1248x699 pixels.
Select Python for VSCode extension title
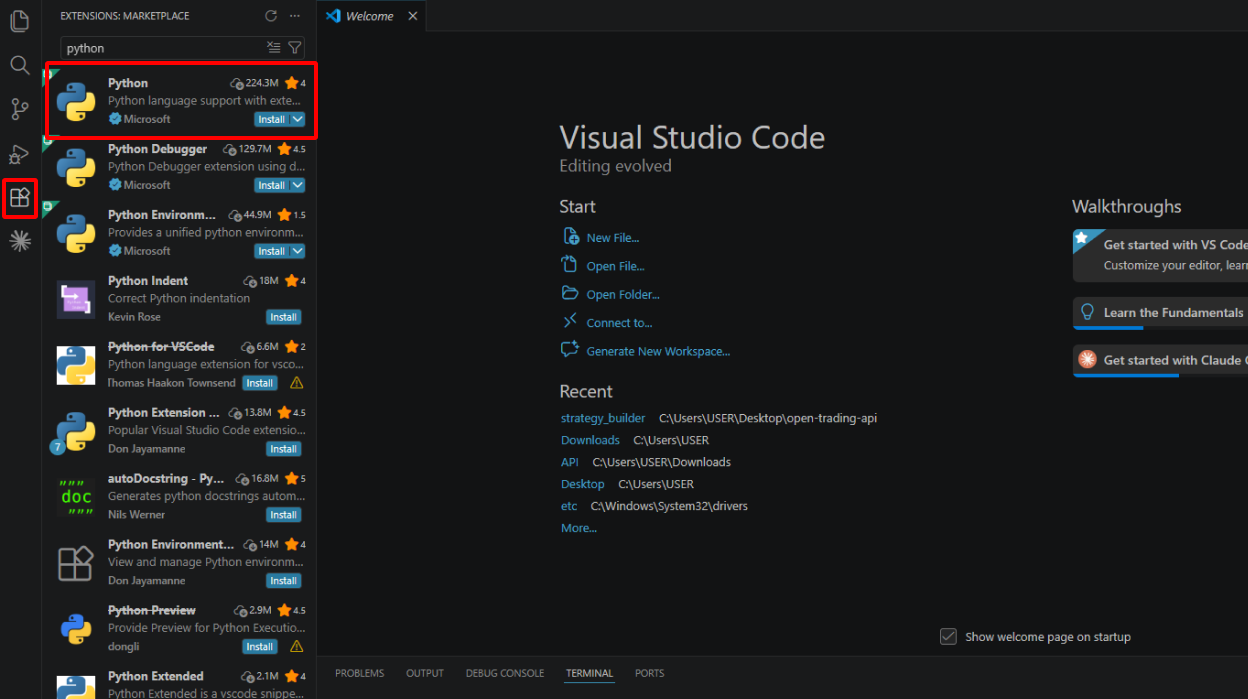[161, 346]
